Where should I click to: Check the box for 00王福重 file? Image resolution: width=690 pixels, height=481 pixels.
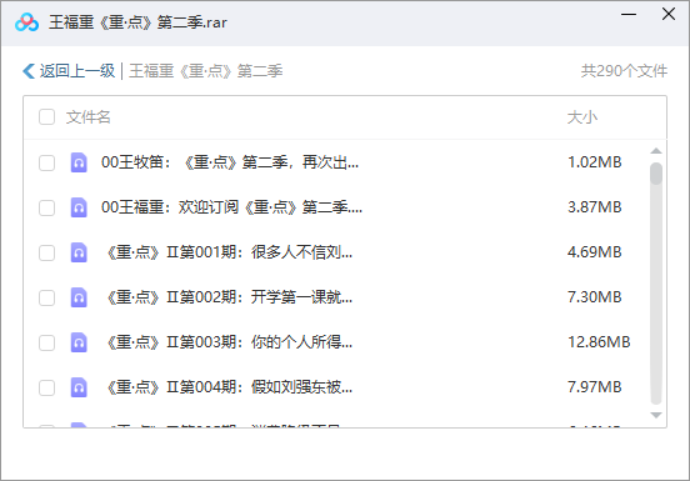click(x=47, y=208)
